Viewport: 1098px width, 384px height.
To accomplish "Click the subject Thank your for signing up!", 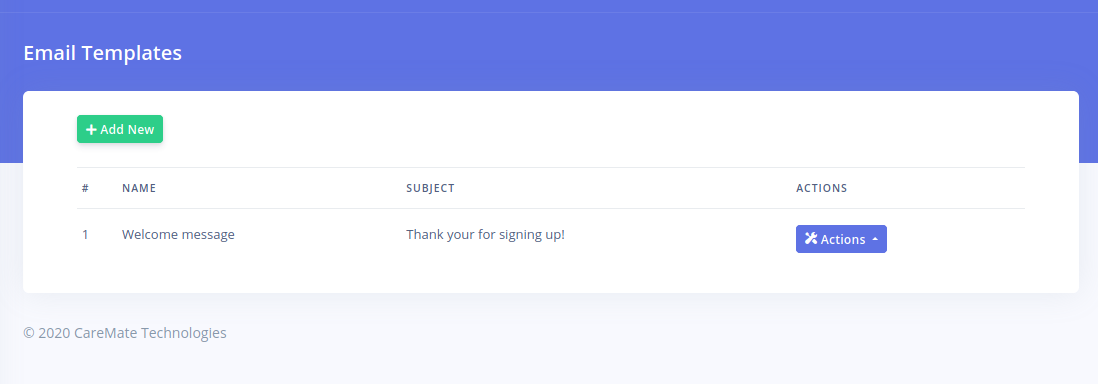I will (x=485, y=235).
